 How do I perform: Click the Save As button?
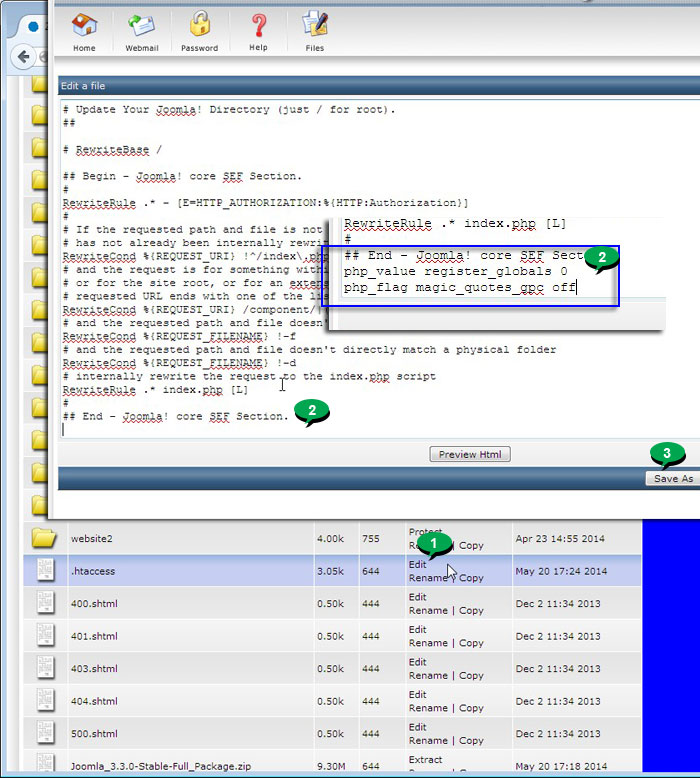click(x=673, y=478)
